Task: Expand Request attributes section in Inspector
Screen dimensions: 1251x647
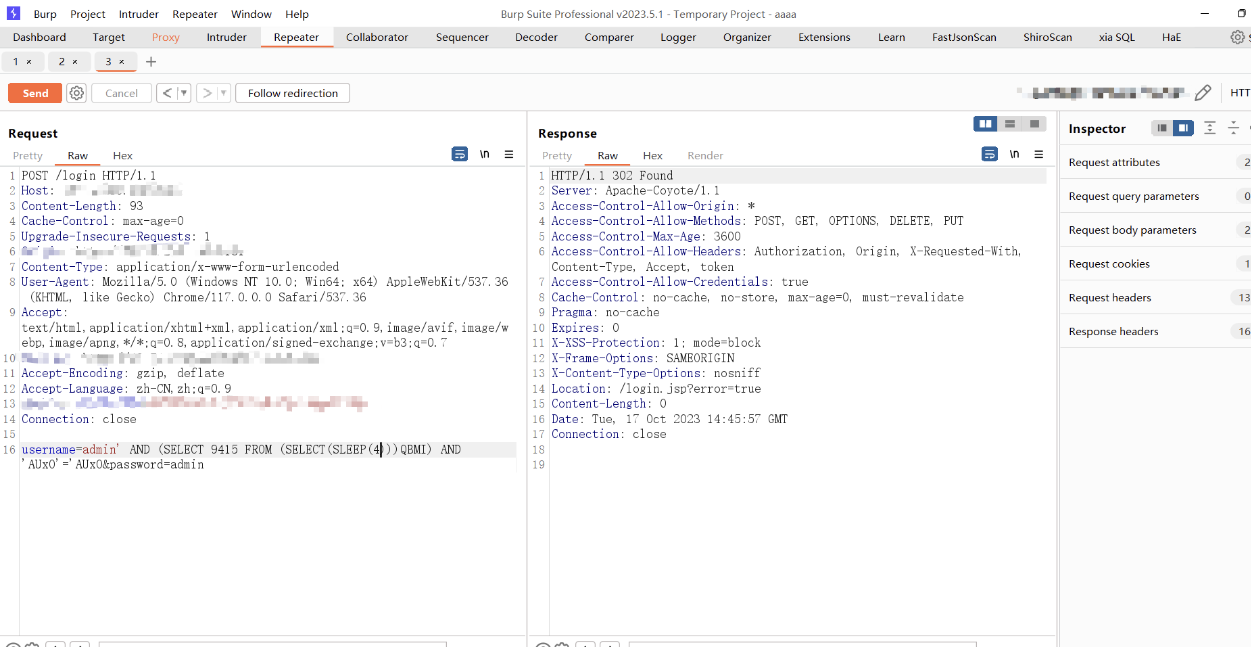Action: (1155, 162)
